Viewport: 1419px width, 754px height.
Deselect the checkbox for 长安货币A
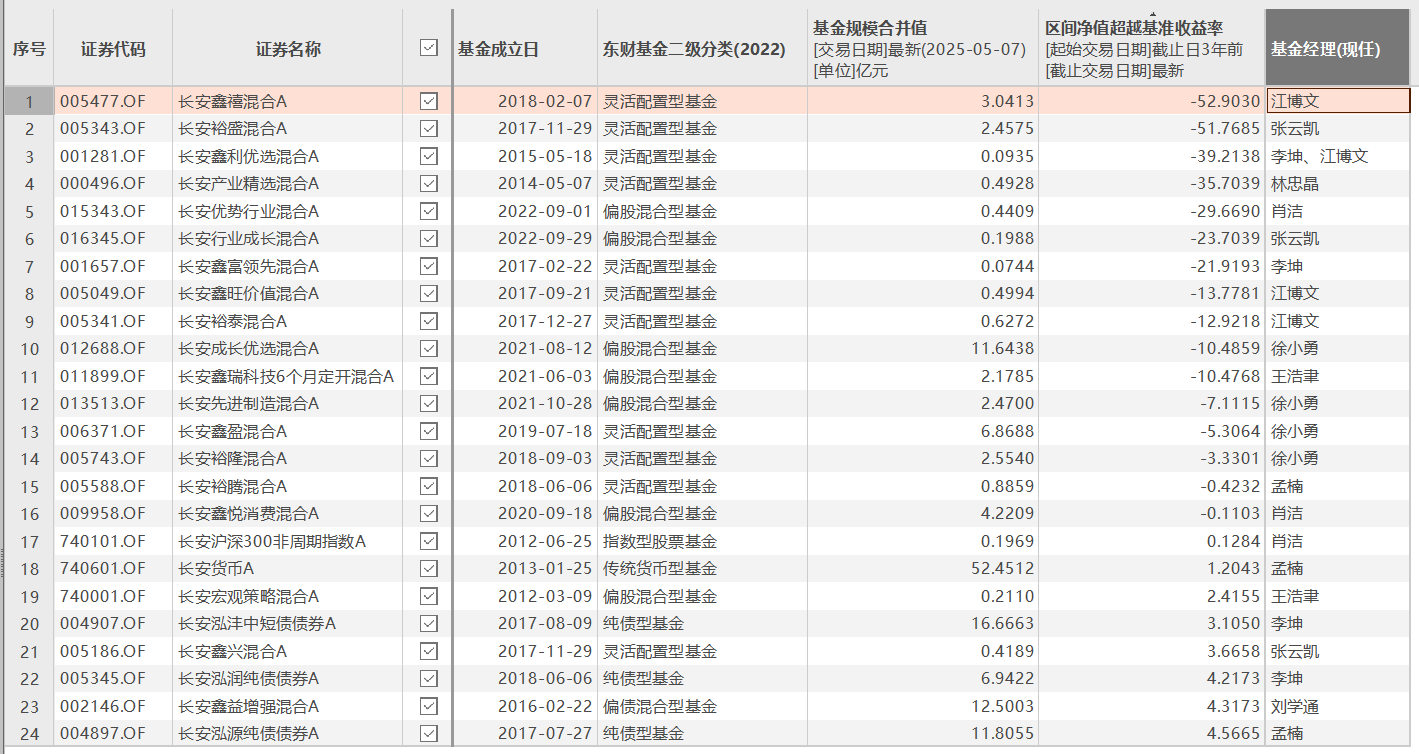pos(429,569)
